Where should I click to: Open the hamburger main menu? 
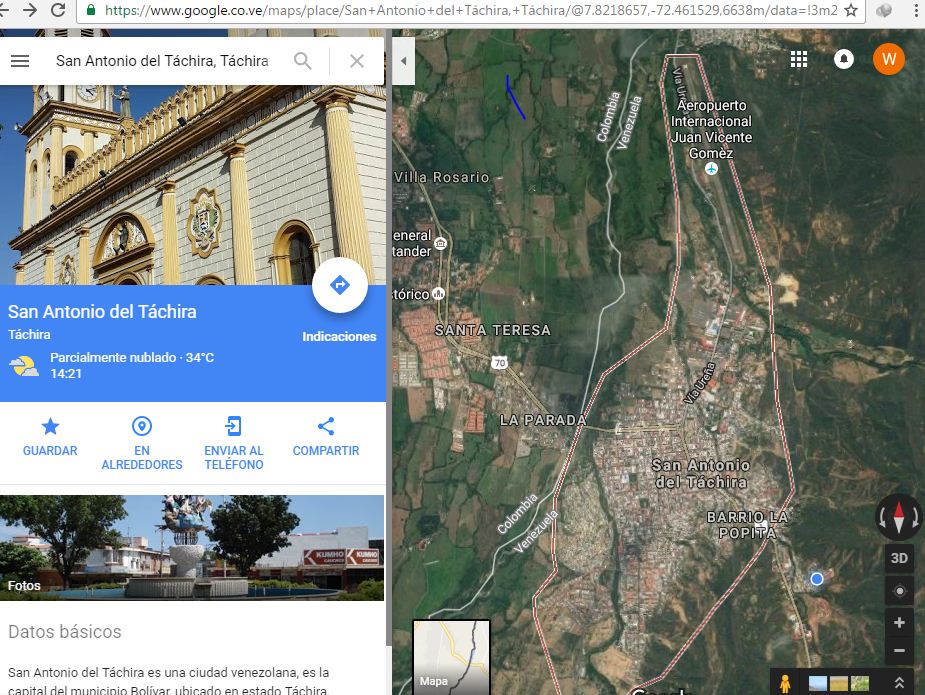[x=20, y=61]
